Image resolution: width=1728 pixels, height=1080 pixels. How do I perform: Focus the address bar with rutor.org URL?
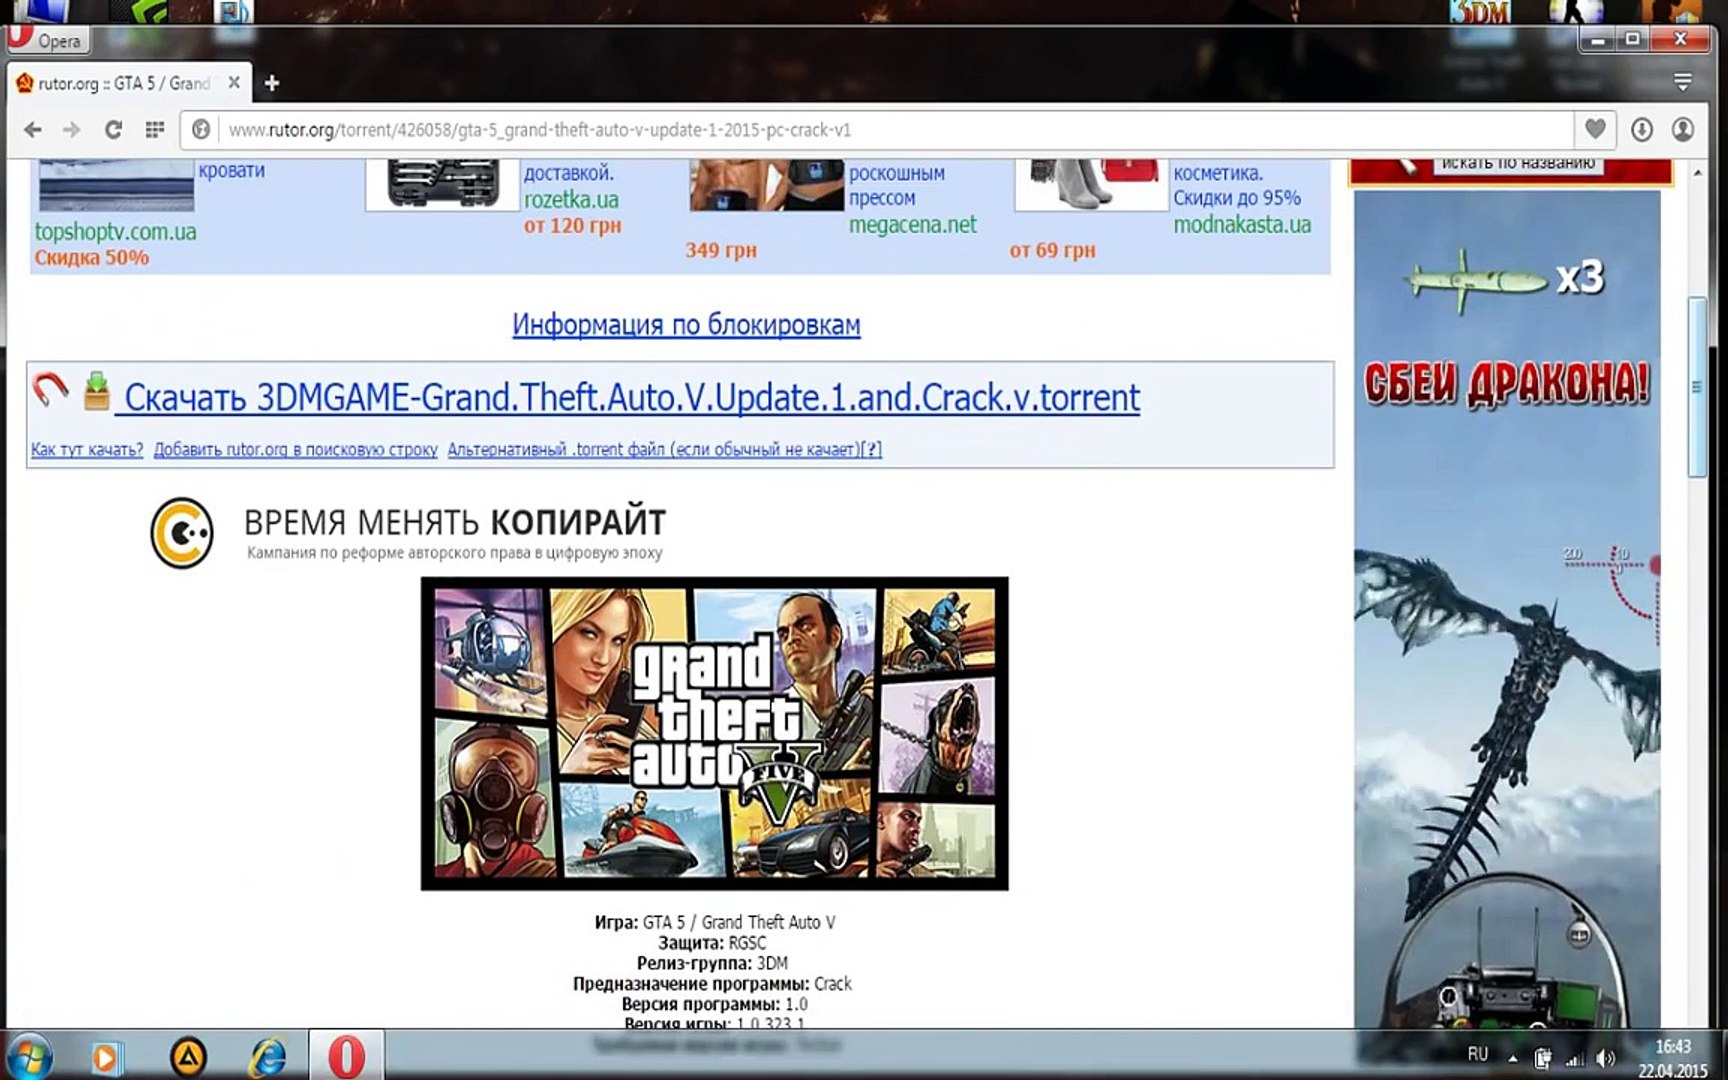pyautogui.click(x=876, y=130)
